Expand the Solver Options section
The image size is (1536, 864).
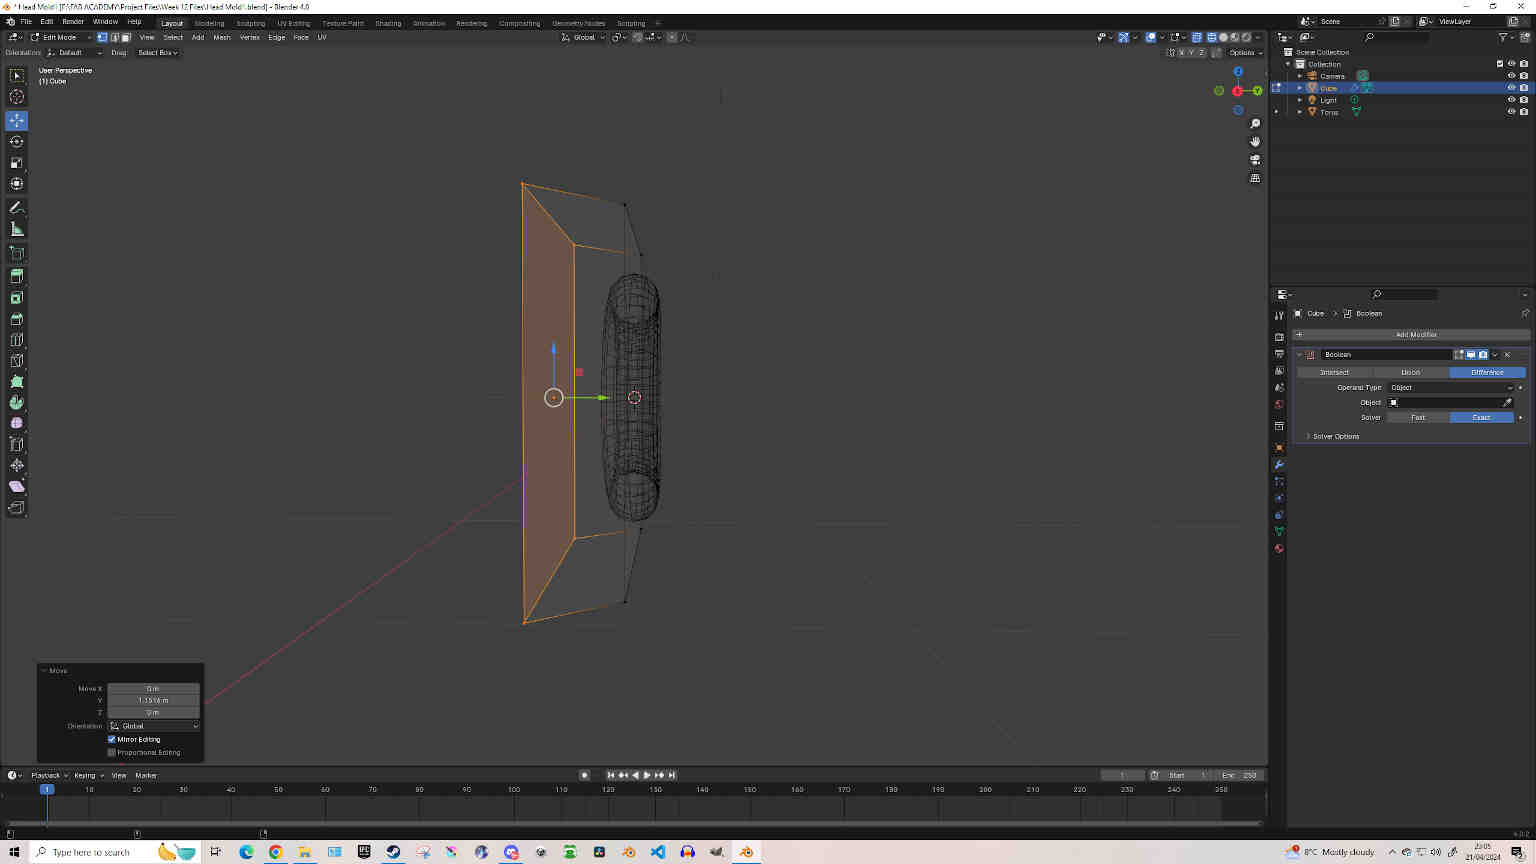[1333, 436]
